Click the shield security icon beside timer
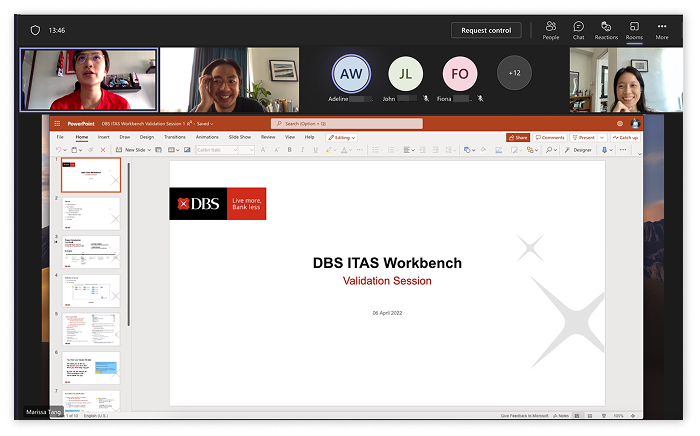The width and height of the screenshot is (700, 436). 35,30
